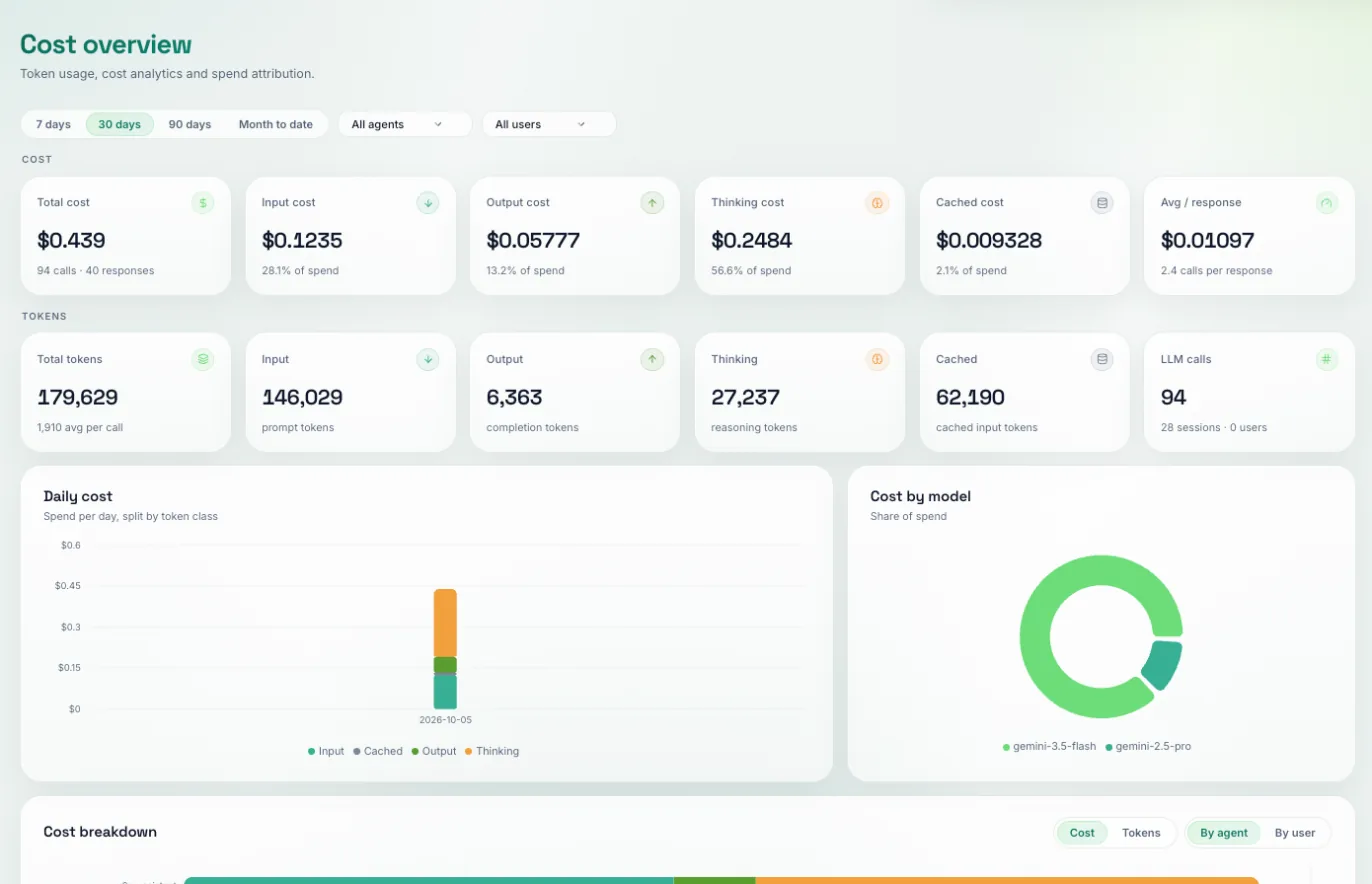Screen dimensions: 1372x884
Task: Select the 30 days range
Action: click(x=120, y=124)
